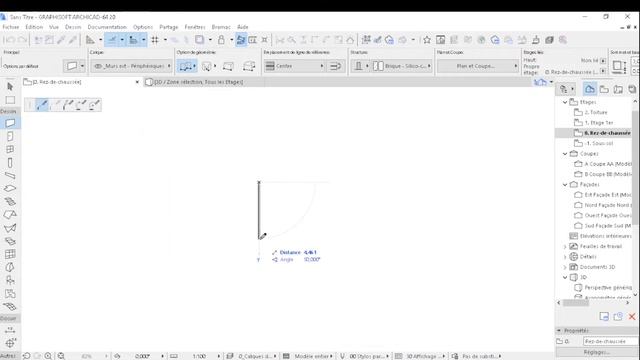This screenshot has width=640, height=360.
Task: Click the Undo icon in toolbar
Action: (x=10, y=40)
